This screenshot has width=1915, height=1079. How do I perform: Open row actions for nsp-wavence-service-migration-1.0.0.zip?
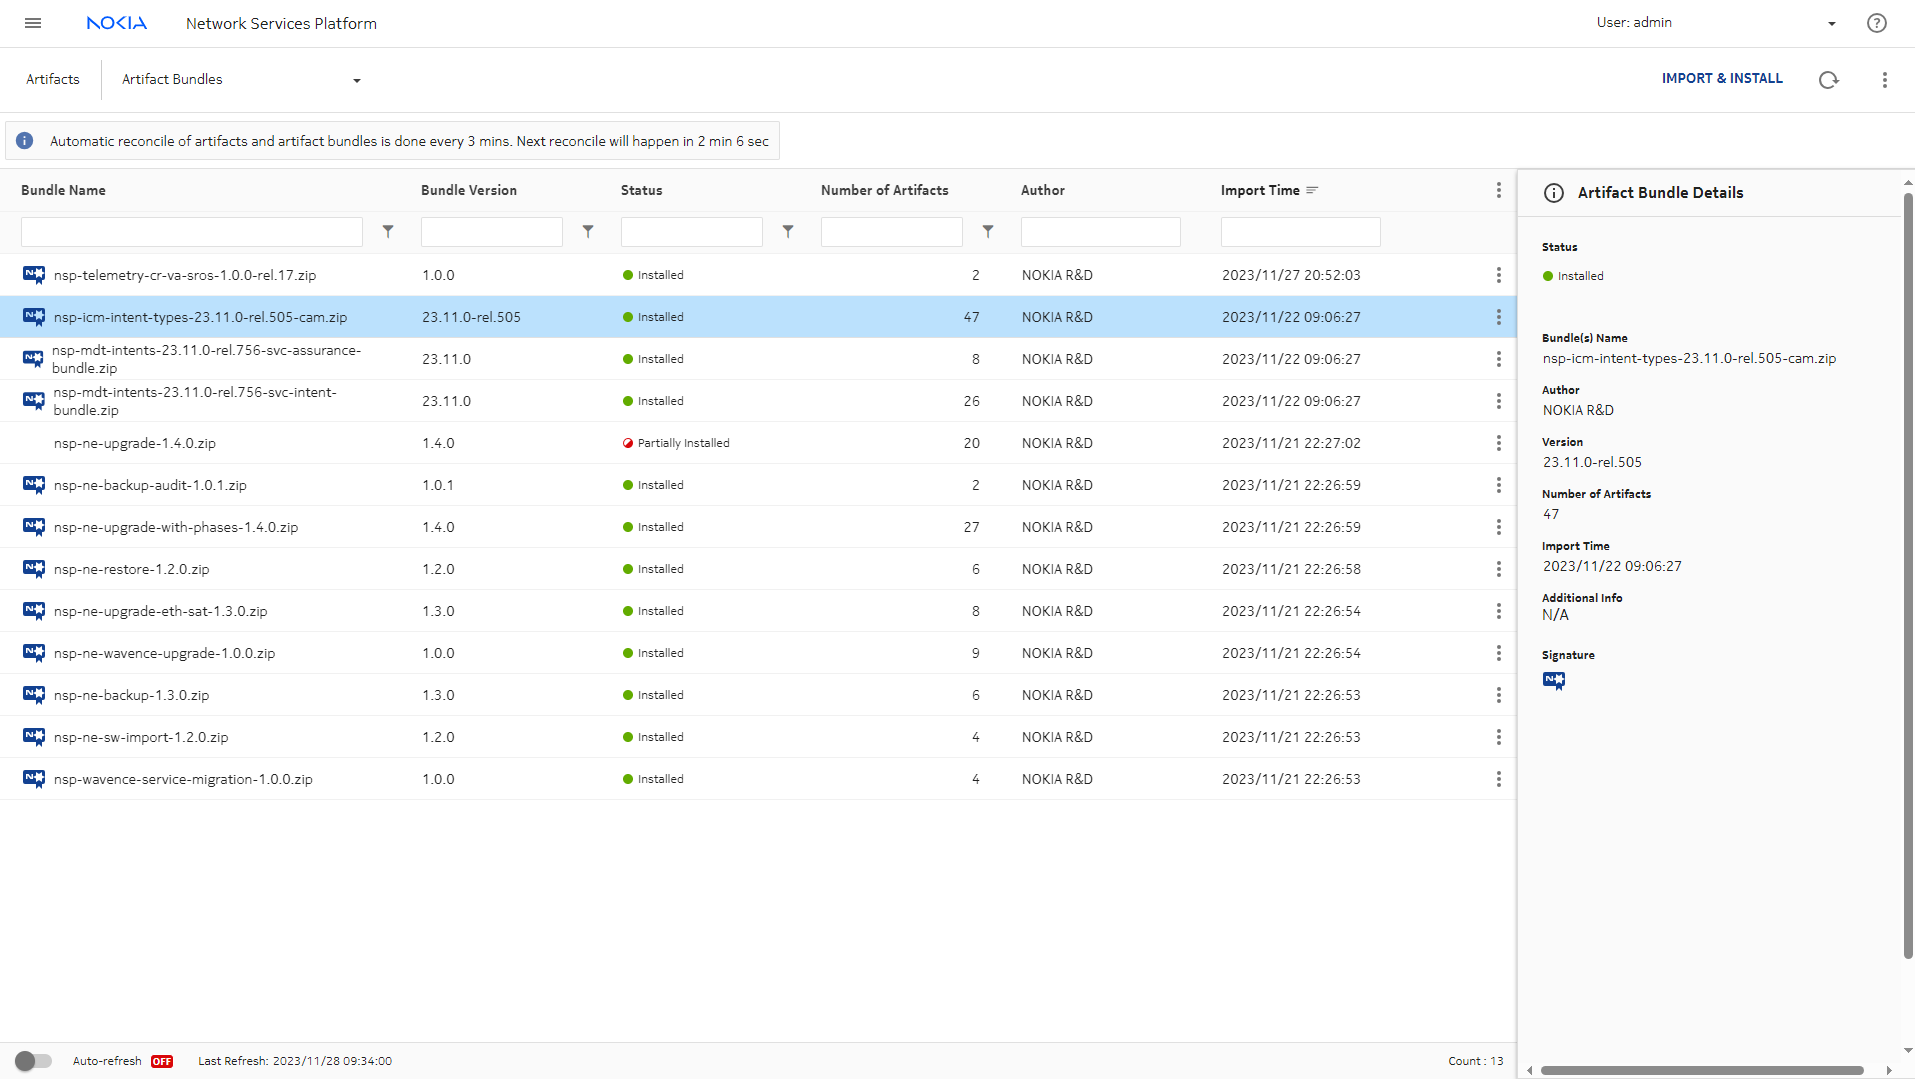point(1498,779)
